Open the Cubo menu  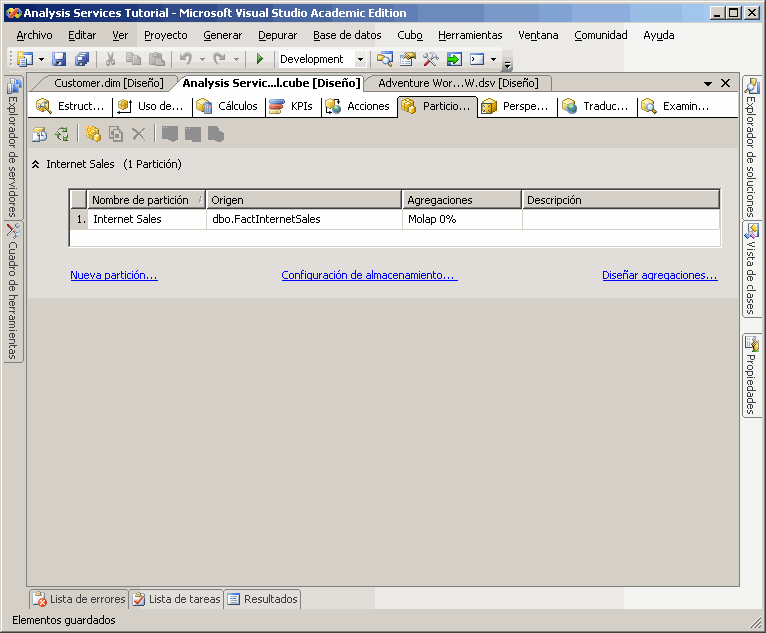point(410,35)
